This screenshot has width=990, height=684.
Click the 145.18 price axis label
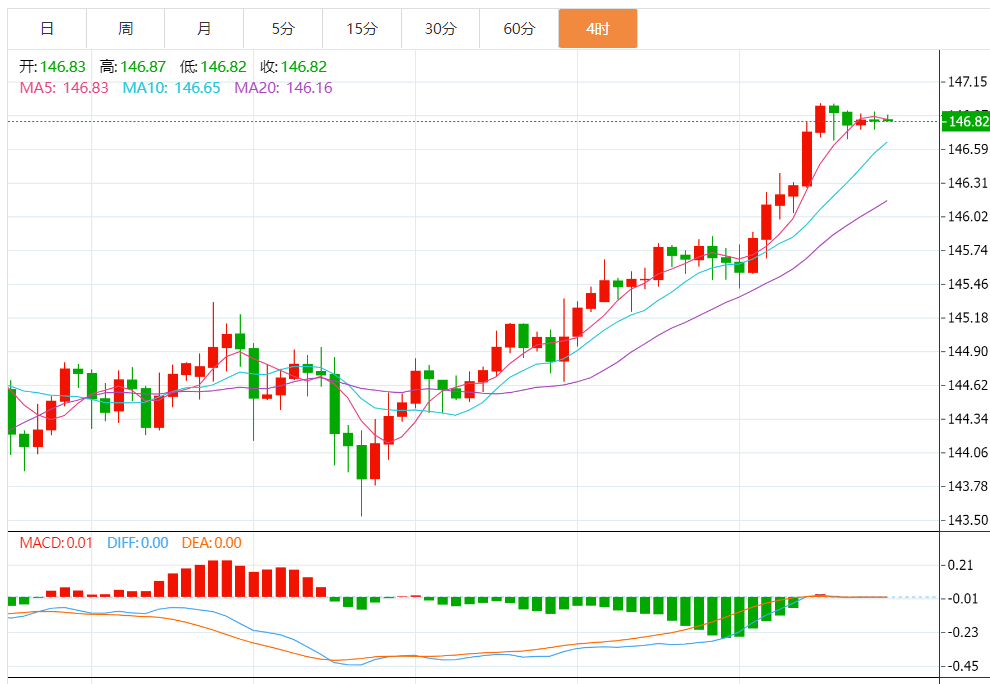pyautogui.click(x=967, y=318)
